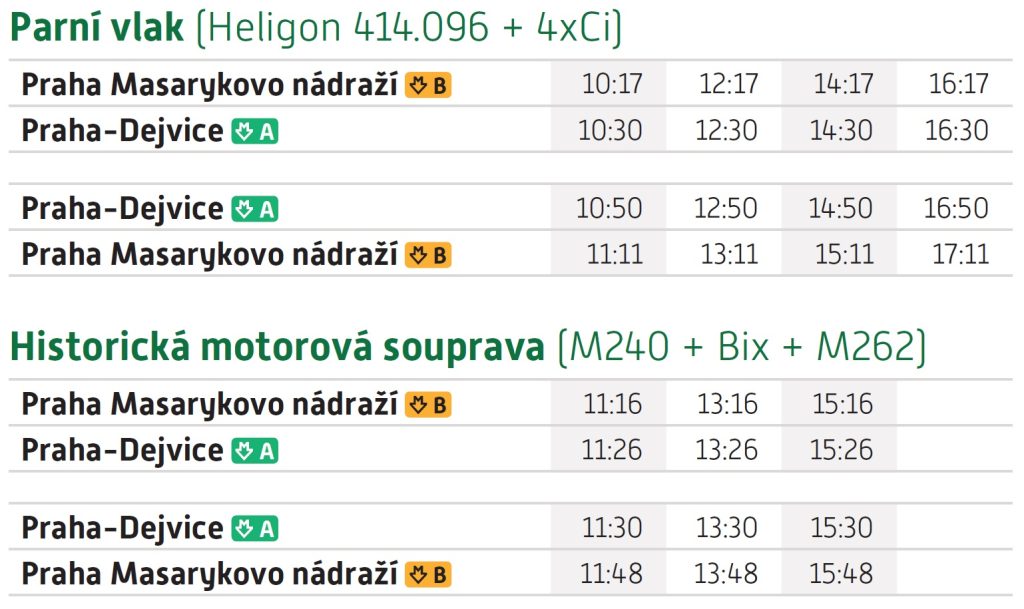Select the 15:26 Praha-Dejvice arrival time

click(x=841, y=450)
